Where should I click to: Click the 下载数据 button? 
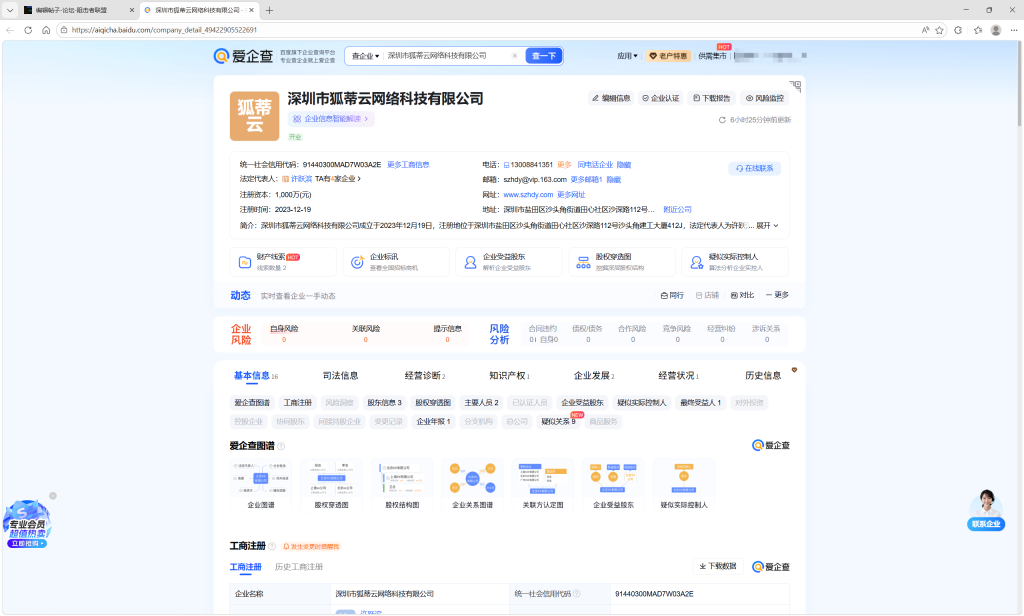coord(718,567)
